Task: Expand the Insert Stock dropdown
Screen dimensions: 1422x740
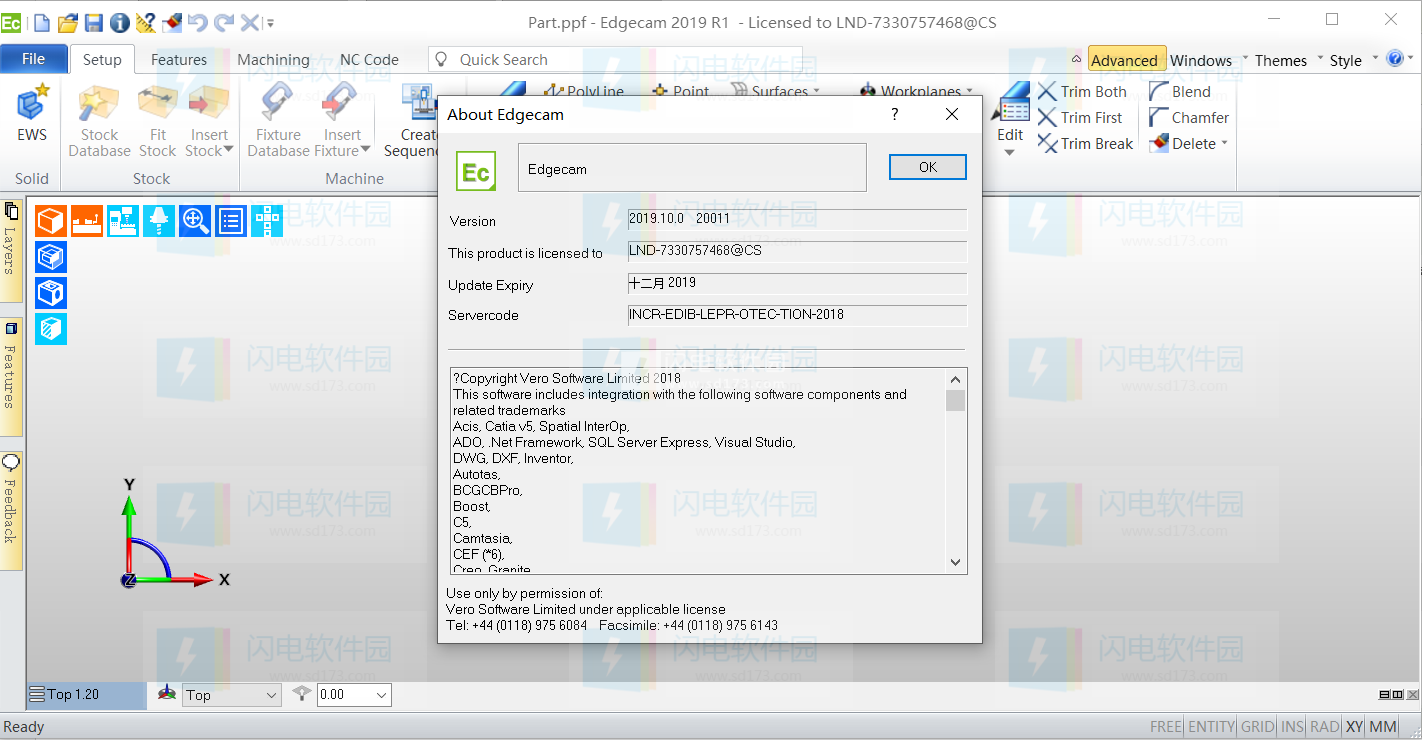Action: (x=227, y=151)
